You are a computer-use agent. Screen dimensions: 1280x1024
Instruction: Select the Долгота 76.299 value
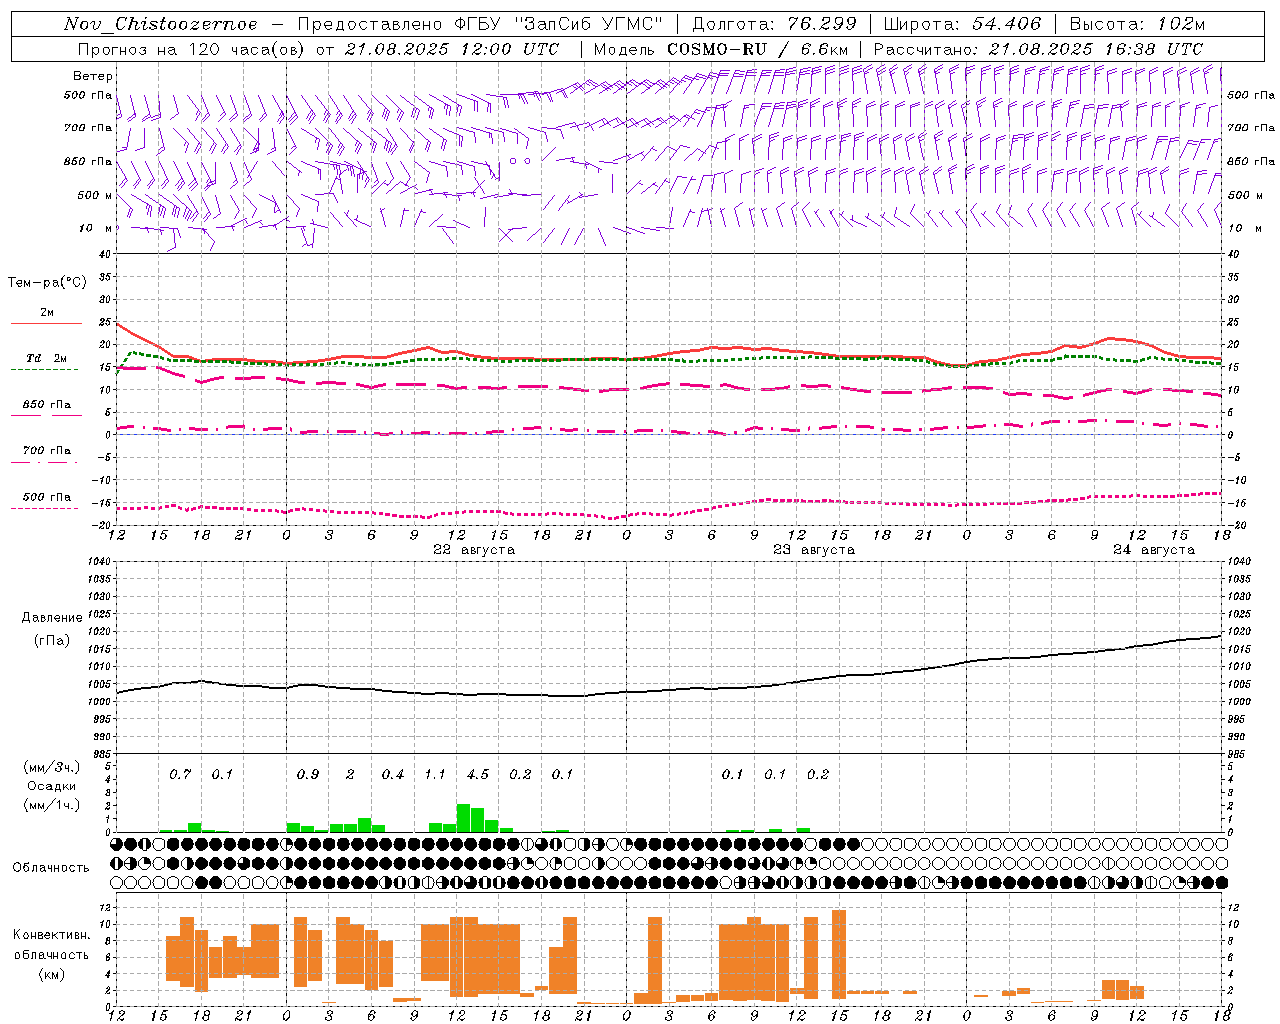click(824, 24)
